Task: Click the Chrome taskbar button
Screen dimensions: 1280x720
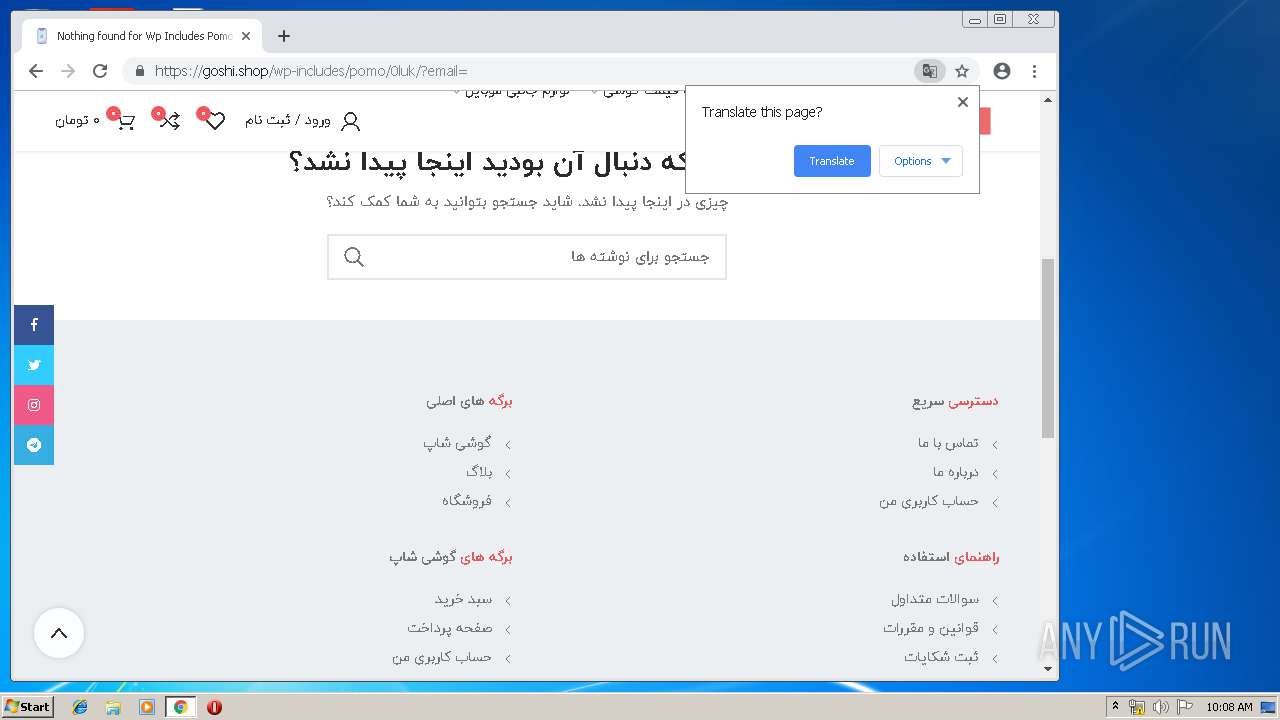Action: pos(181,707)
